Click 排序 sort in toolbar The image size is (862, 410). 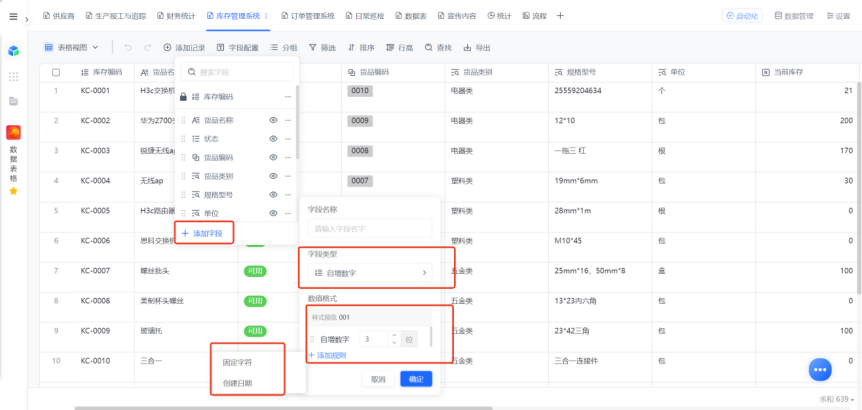tap(361, 48)
